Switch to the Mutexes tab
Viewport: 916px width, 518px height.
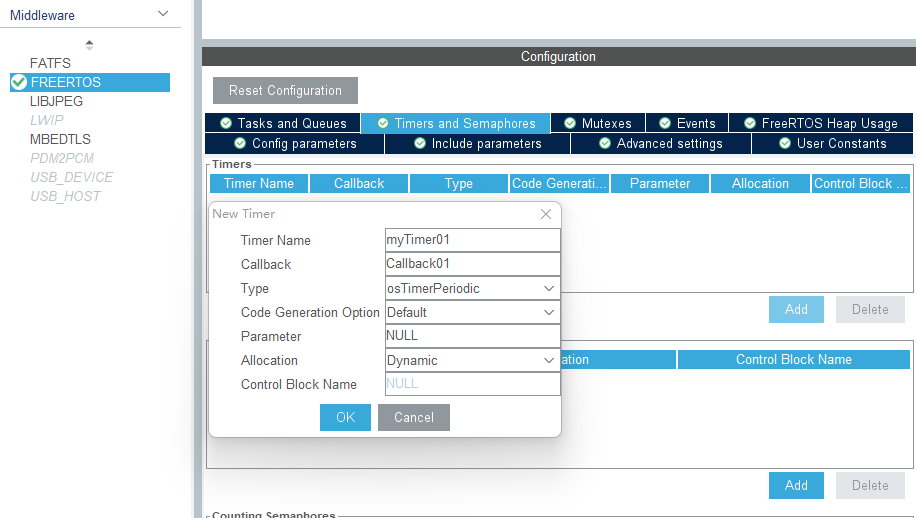coord(597,123)
